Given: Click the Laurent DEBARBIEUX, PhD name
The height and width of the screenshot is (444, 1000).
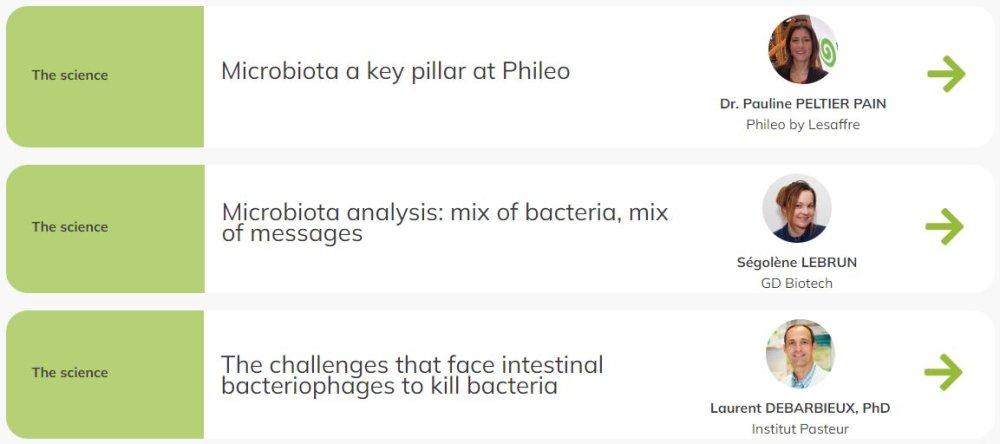Looking at the screenshot, I should point(800,408).
